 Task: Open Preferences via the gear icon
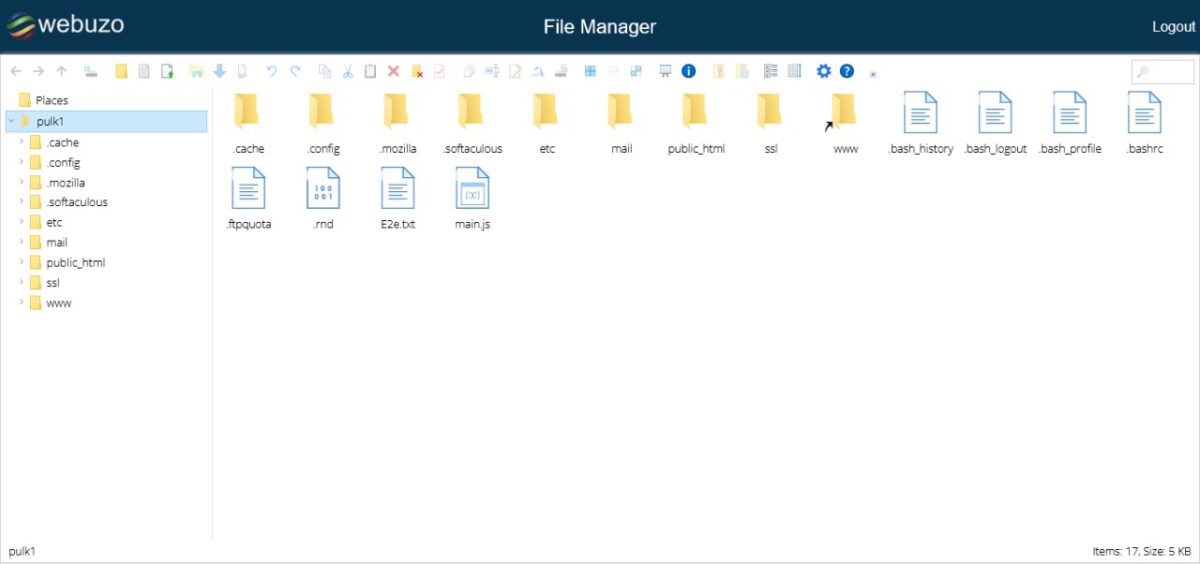click(x=824, y=71)
